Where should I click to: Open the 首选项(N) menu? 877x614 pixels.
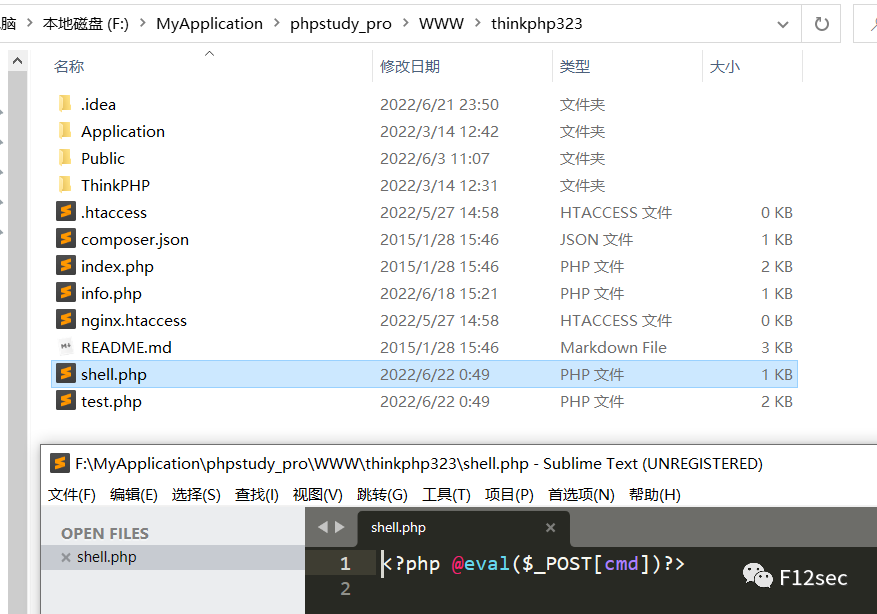pos(581,494)
